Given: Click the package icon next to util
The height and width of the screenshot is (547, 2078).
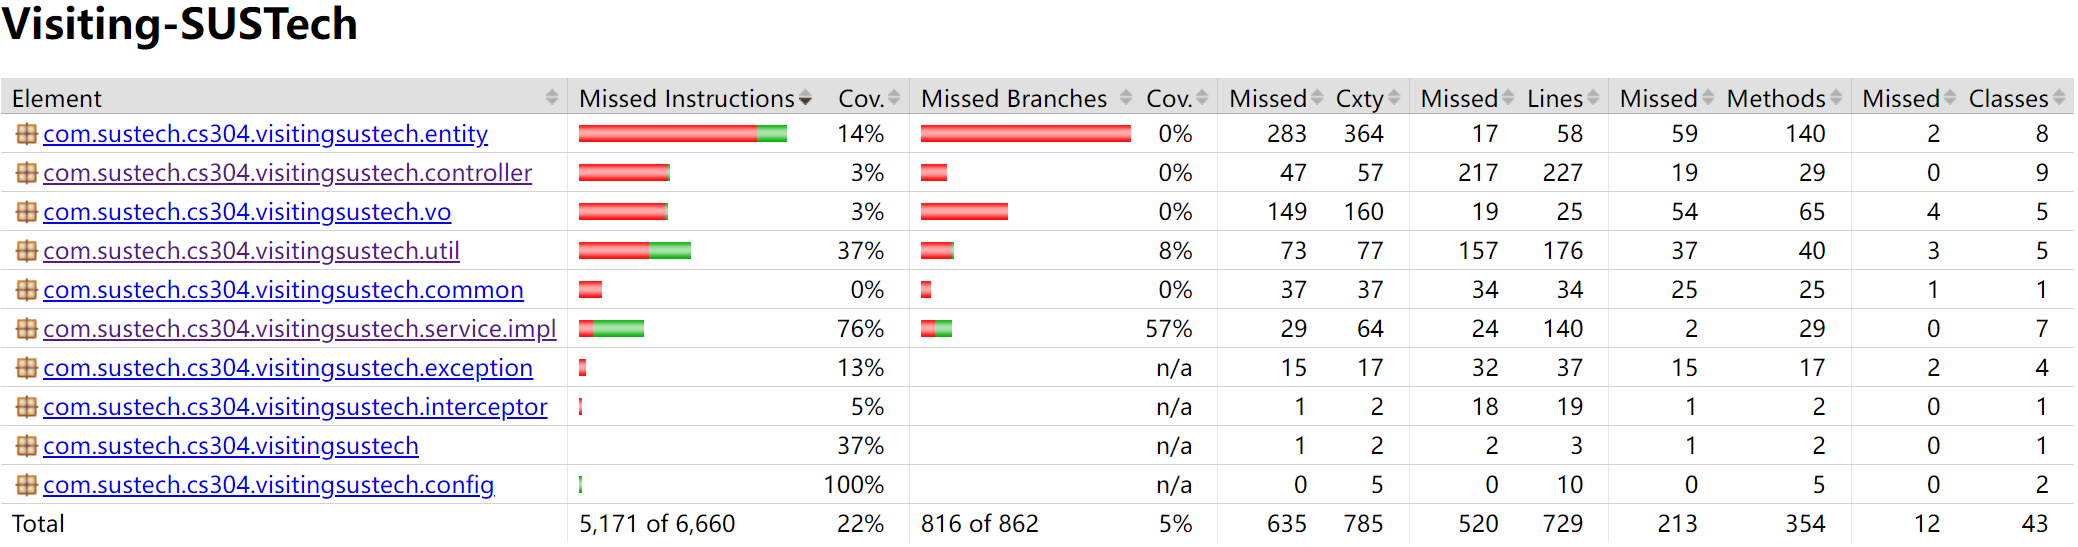Looking at the screenshot, I should [26, 251].
